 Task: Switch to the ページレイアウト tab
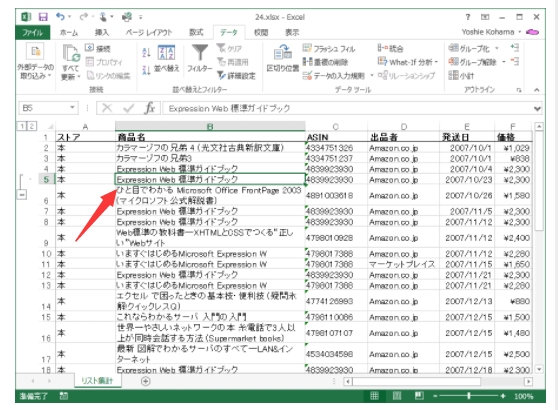pyautogui.click(x=149, y=33)
